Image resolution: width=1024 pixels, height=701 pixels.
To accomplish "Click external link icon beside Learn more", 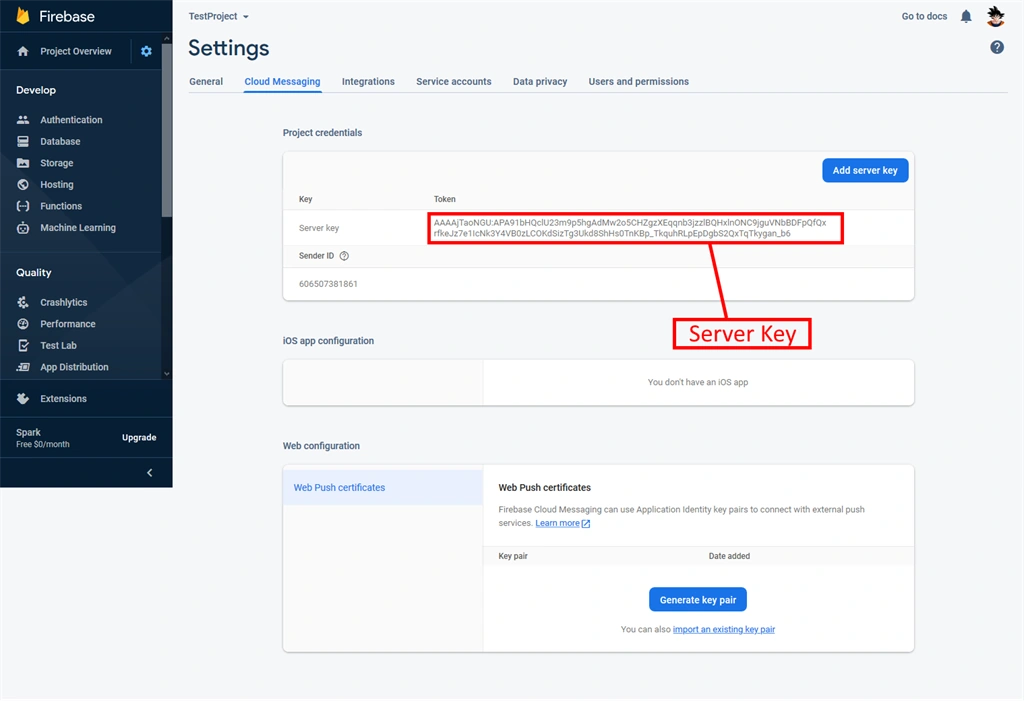I will click(586, 523).
